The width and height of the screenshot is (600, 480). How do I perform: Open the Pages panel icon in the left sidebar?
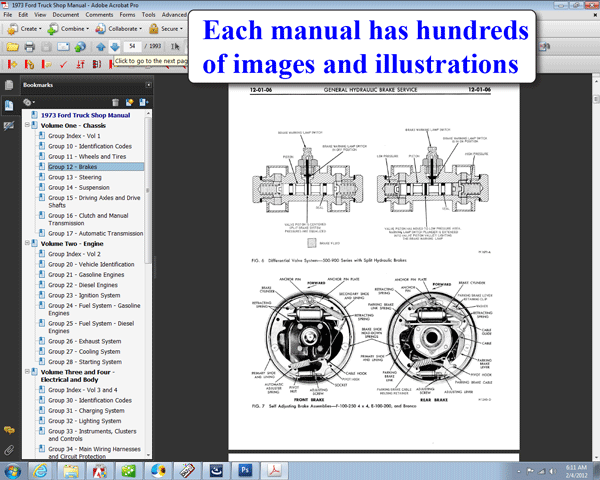[x=9, y=85]
